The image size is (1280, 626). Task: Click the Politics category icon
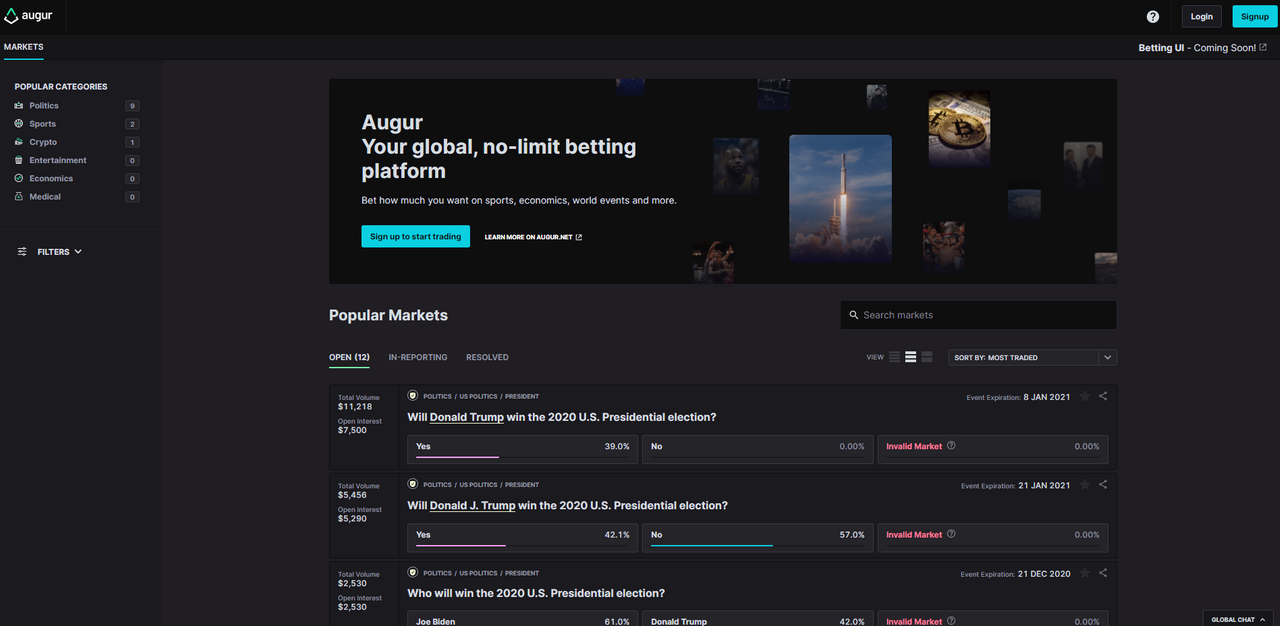click(19, 106)
